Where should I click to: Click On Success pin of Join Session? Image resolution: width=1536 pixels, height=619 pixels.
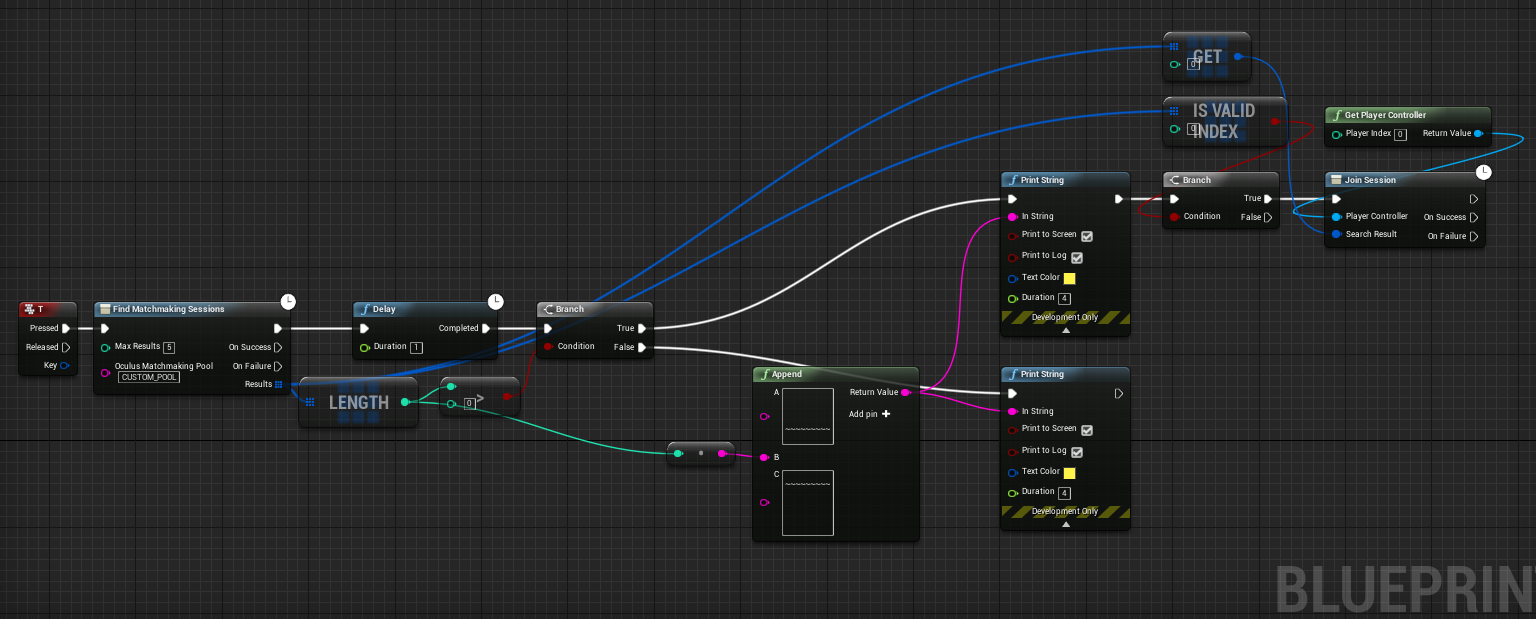point(1474,217)
